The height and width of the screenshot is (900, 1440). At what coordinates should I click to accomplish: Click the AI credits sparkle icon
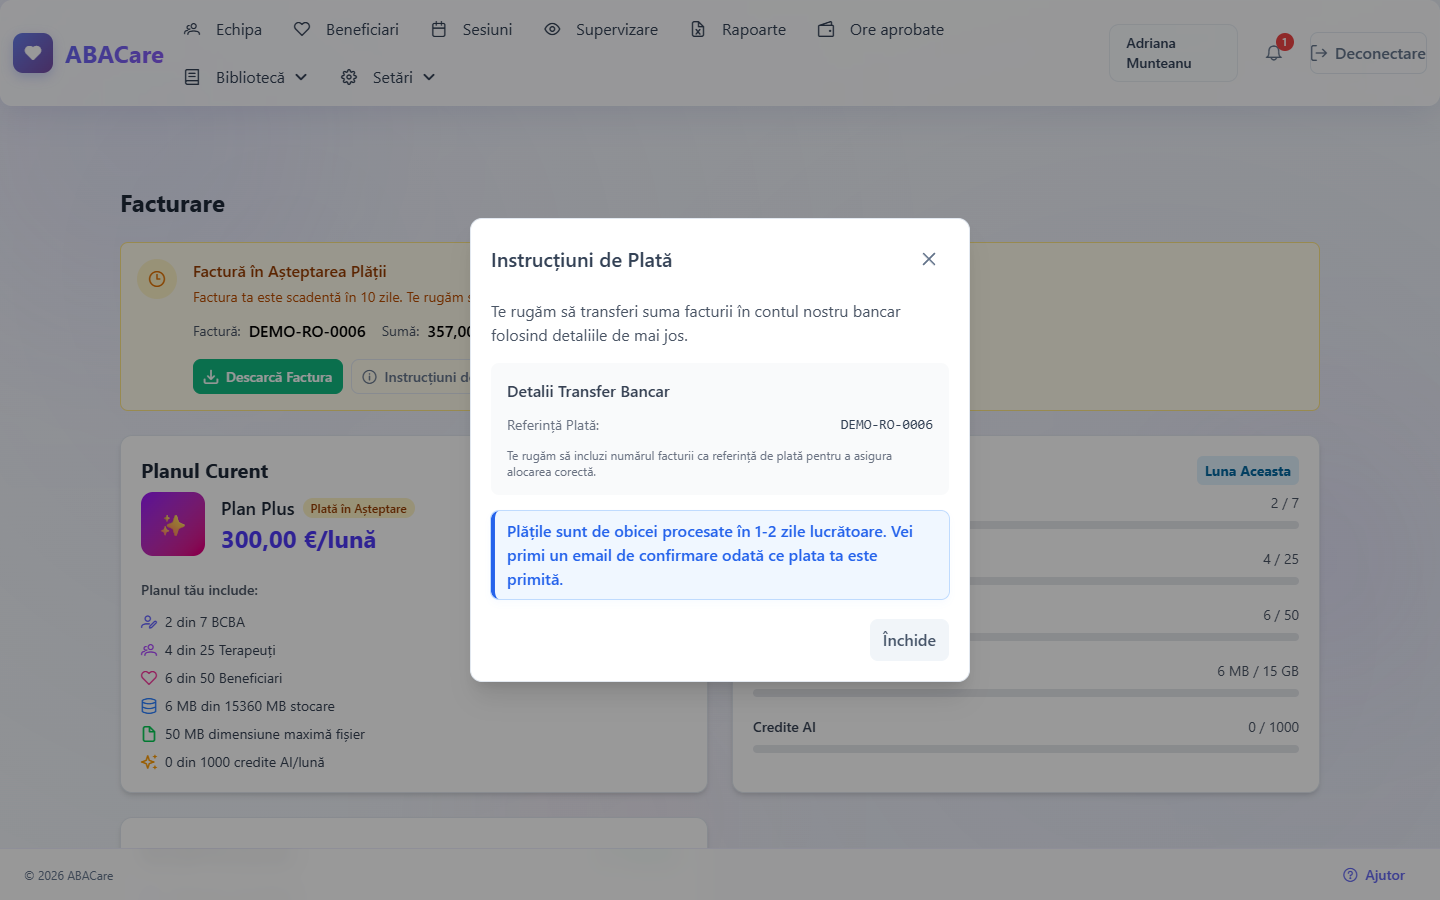tap(149, 762)
